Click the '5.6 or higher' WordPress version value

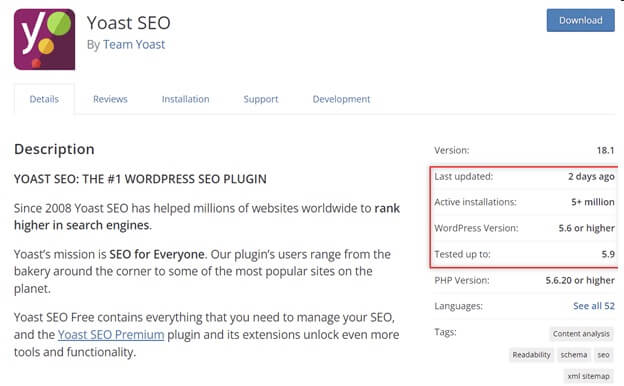[586, 228]
